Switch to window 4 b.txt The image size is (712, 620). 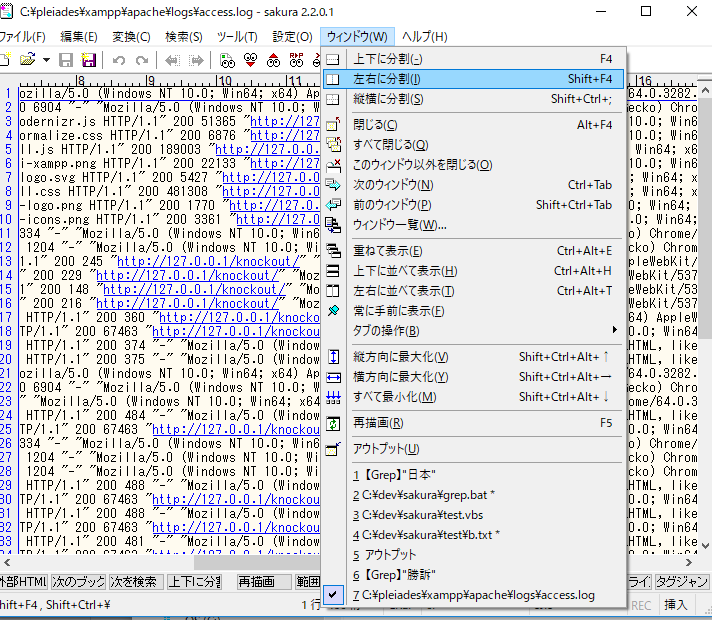pos(473,535)
